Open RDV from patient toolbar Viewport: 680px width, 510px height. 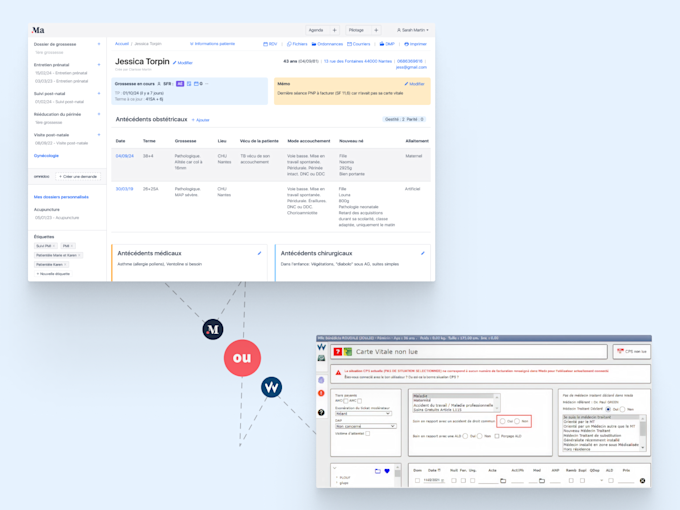[x=270, y=44]
